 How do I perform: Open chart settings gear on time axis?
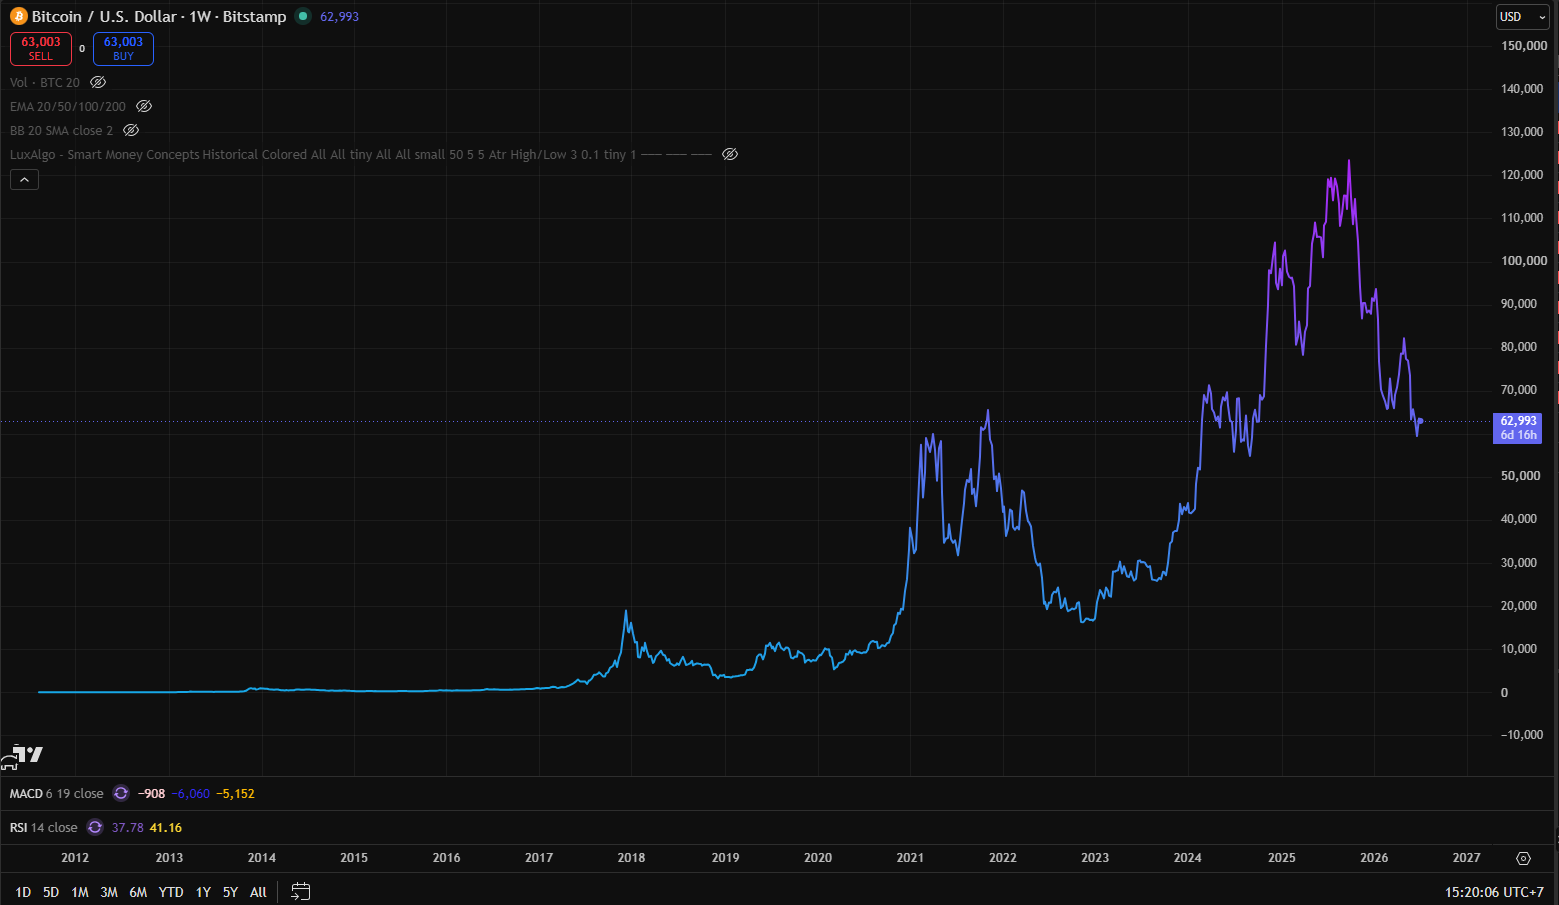click(x=1523, y=858)
